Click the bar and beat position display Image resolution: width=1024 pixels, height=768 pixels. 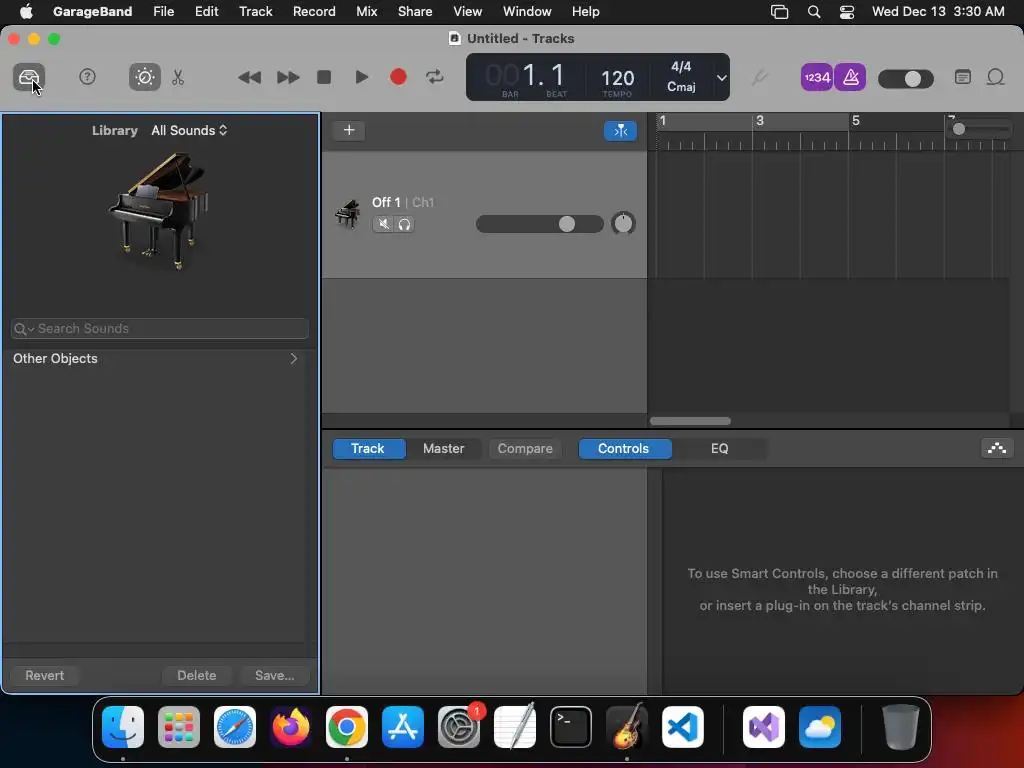point(526,77)
